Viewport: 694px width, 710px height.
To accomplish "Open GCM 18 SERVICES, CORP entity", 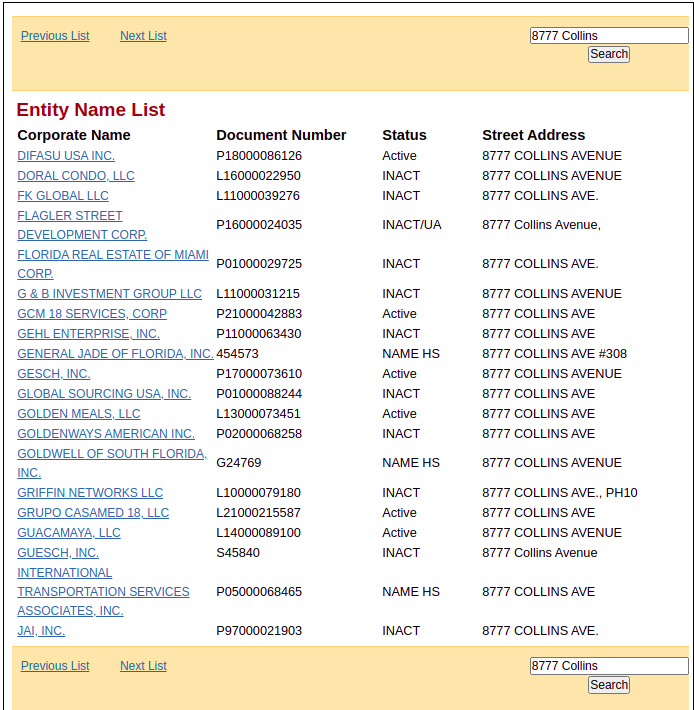I will pos(92,314).
